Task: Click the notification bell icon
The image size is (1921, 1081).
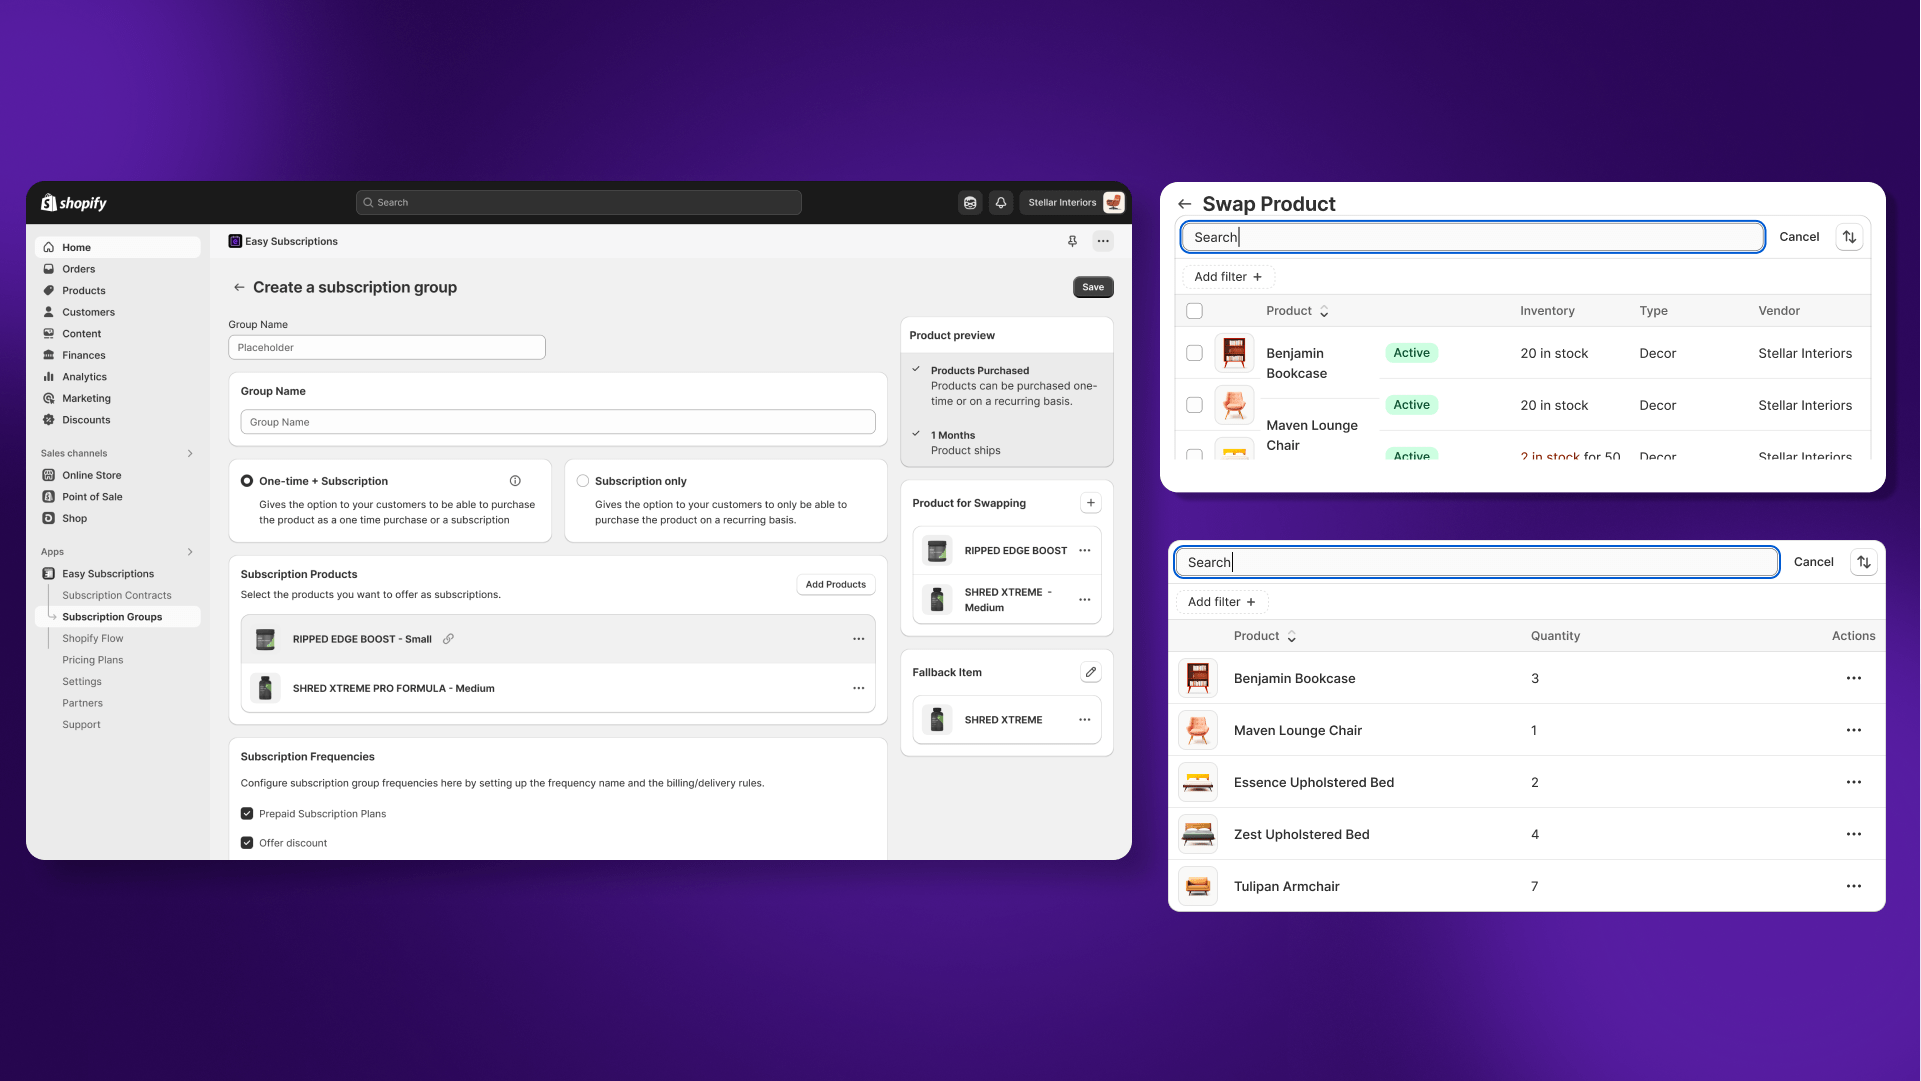Action: point(1000,203)
